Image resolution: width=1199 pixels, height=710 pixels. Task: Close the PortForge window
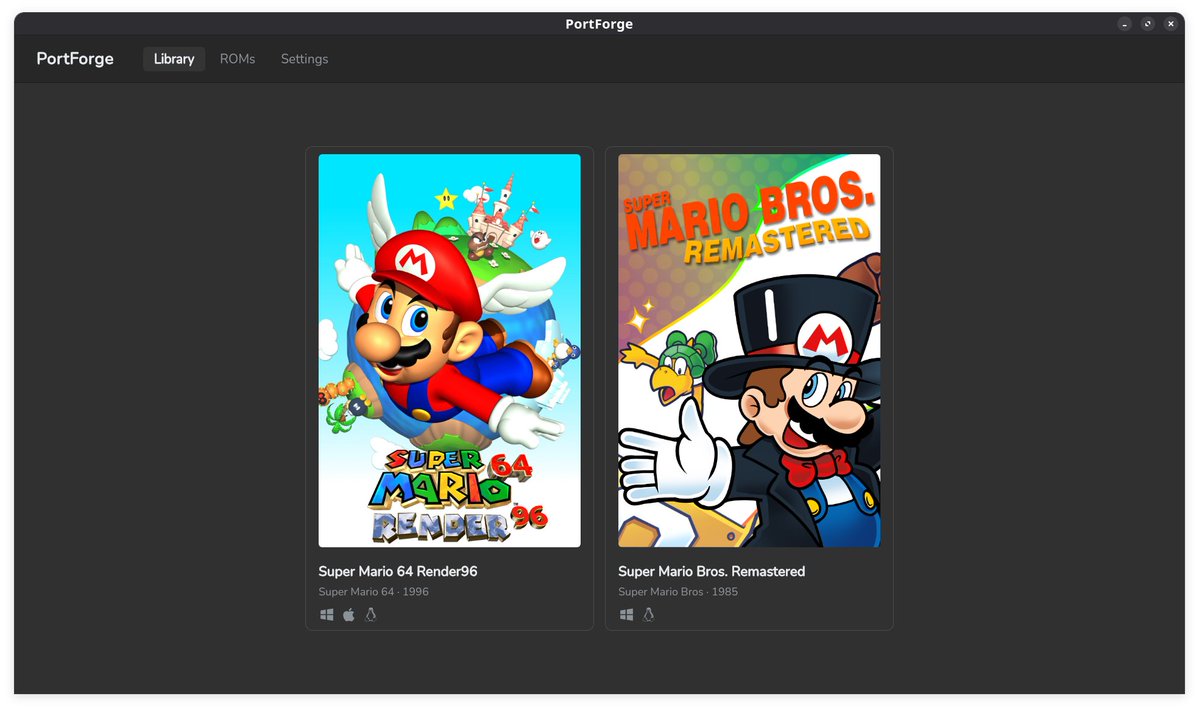(1170, 24)
